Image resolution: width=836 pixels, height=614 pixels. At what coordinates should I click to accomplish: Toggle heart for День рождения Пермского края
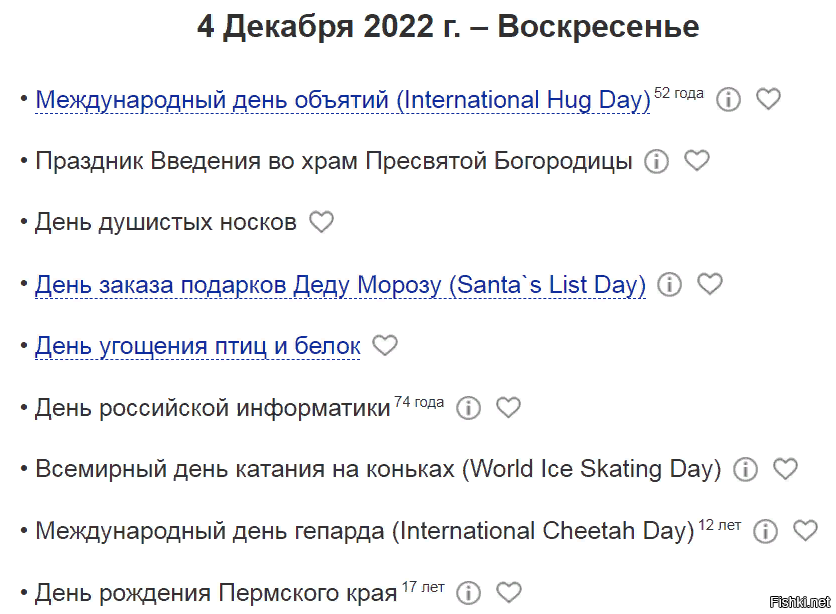click(x=508, y=591)
